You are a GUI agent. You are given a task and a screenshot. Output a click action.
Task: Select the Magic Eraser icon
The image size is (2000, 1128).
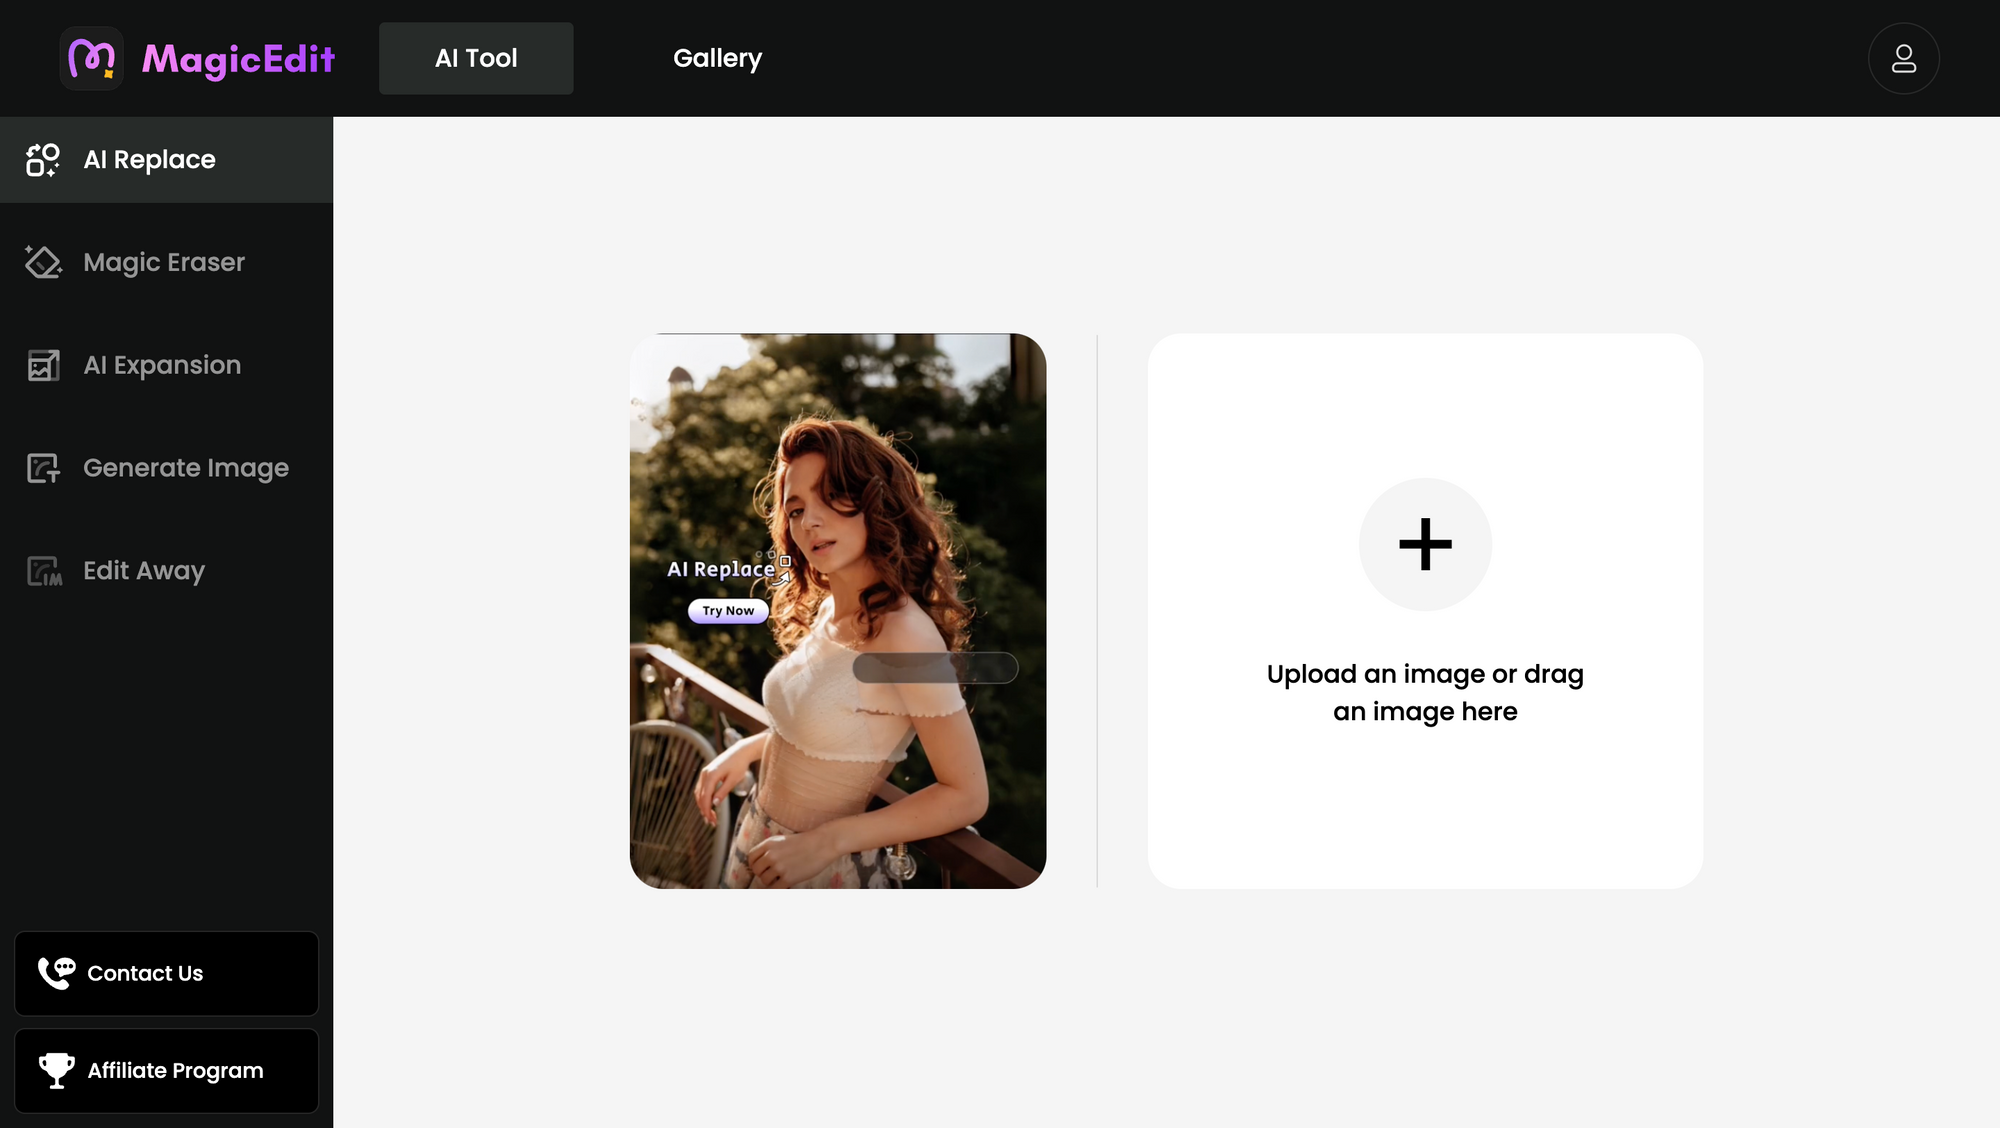click(x=43, y=262)
